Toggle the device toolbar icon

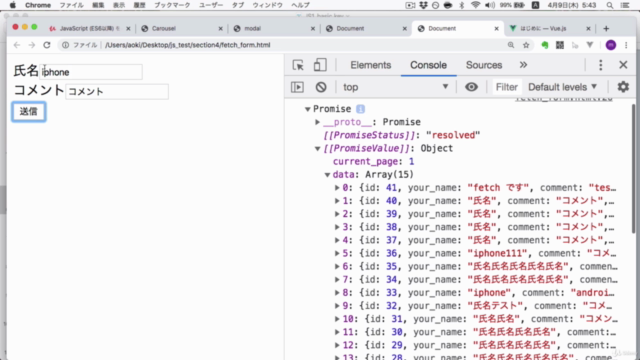(320, 65)
